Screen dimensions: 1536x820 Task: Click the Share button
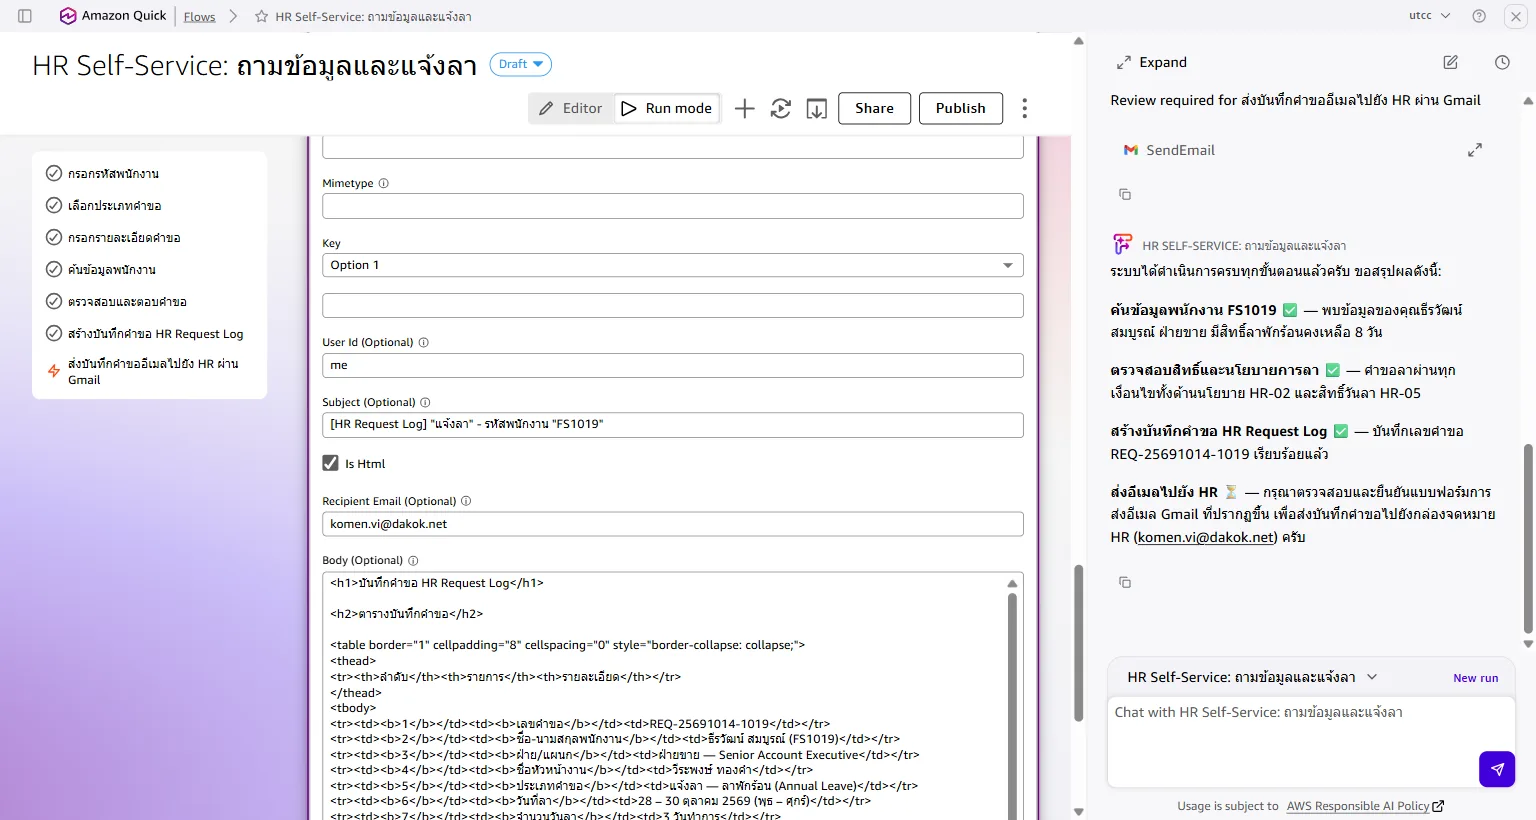(x=874, y=108)
